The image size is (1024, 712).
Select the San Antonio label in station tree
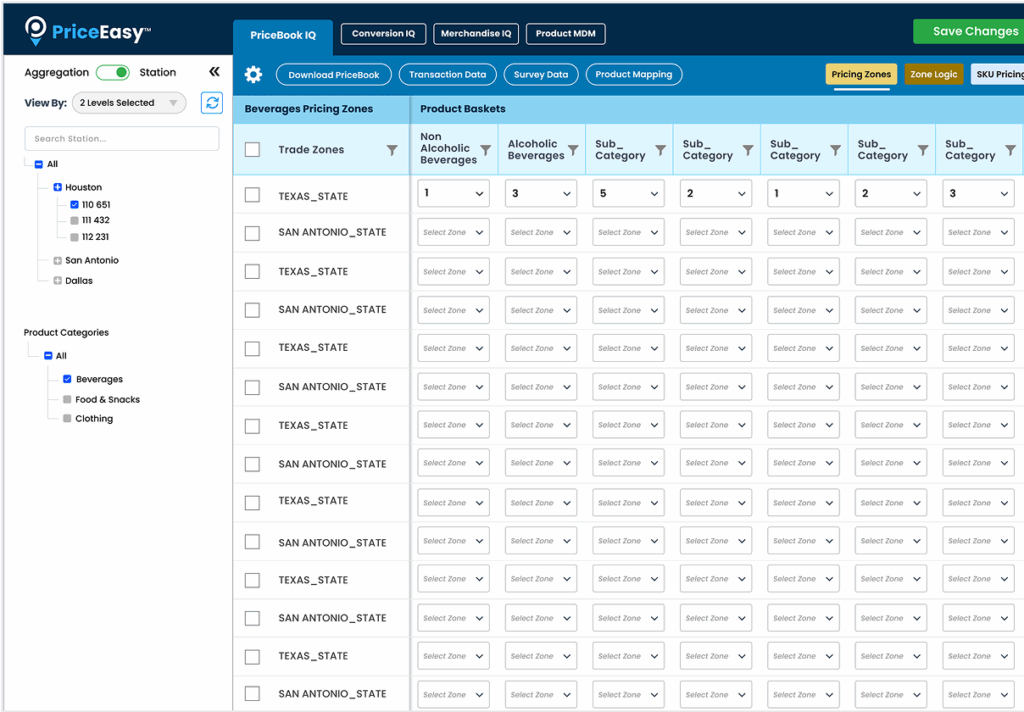pos(92,261)
